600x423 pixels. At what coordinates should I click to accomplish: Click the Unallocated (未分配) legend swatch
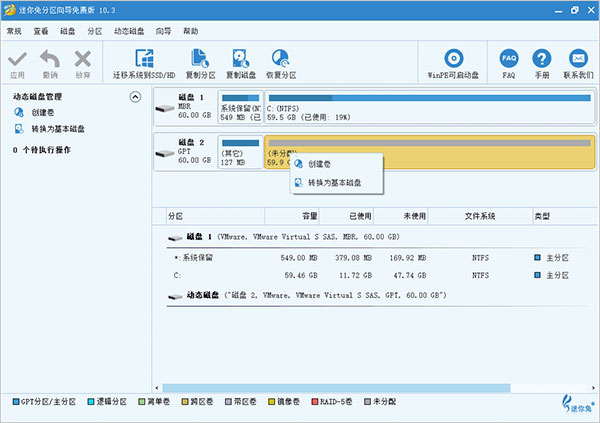367,402
